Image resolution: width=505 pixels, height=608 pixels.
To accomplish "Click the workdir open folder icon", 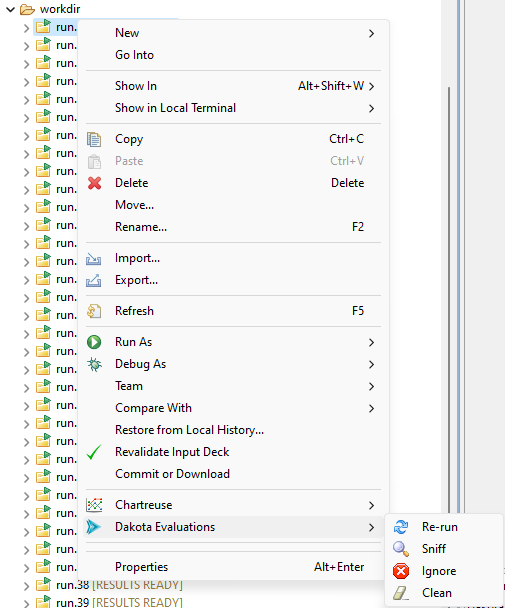I will point(27,9).
